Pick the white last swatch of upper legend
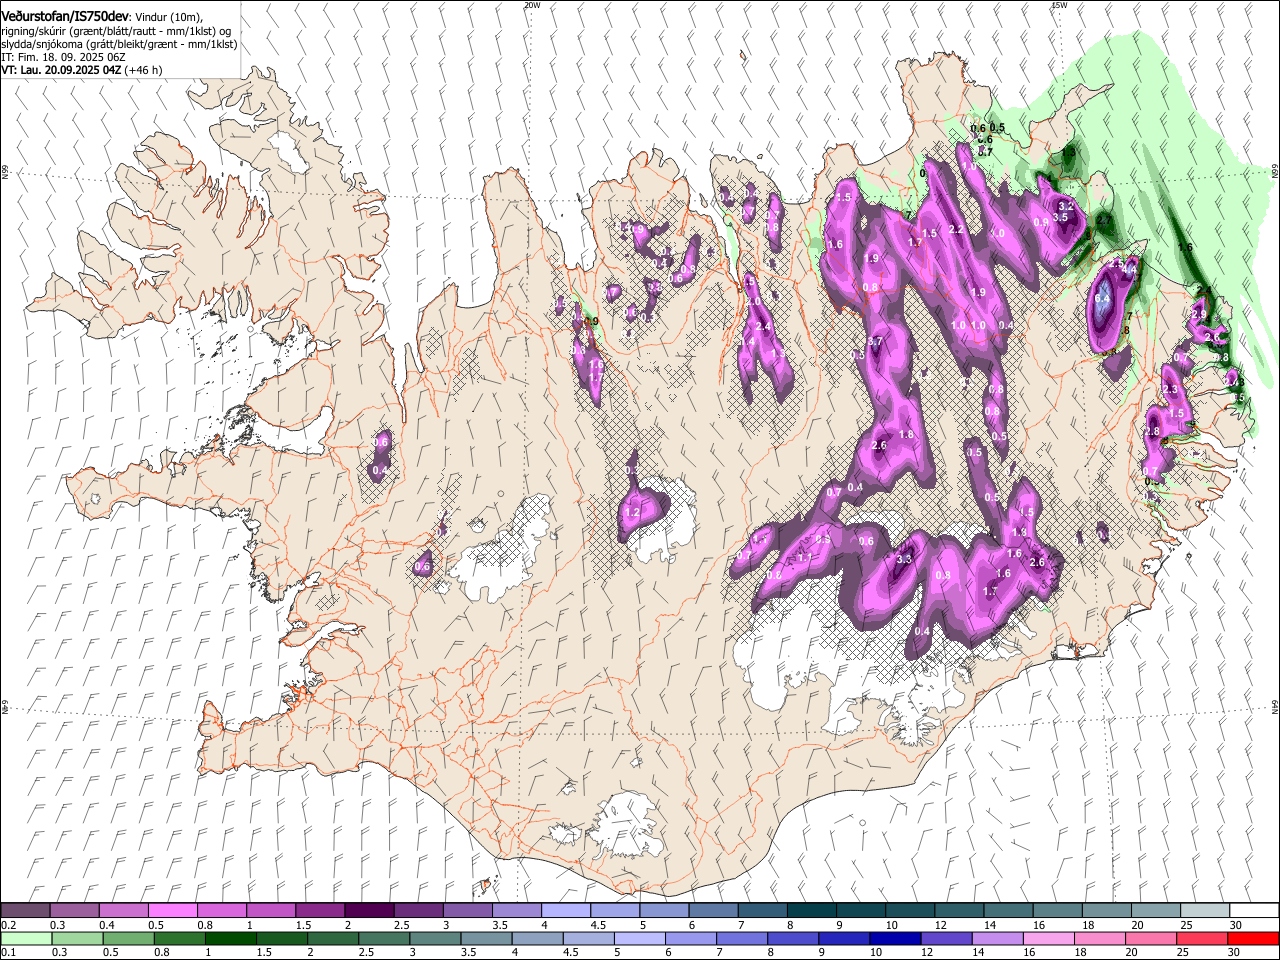Screen dimensions: 1280x960 pyautogui.click(x=1252, y=910)
